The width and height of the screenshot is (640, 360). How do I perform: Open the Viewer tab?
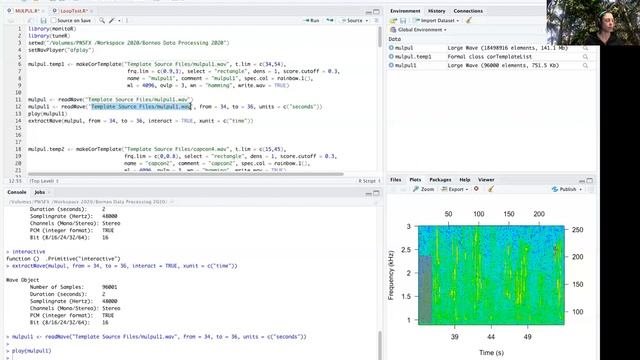click(x=486, y=180)
